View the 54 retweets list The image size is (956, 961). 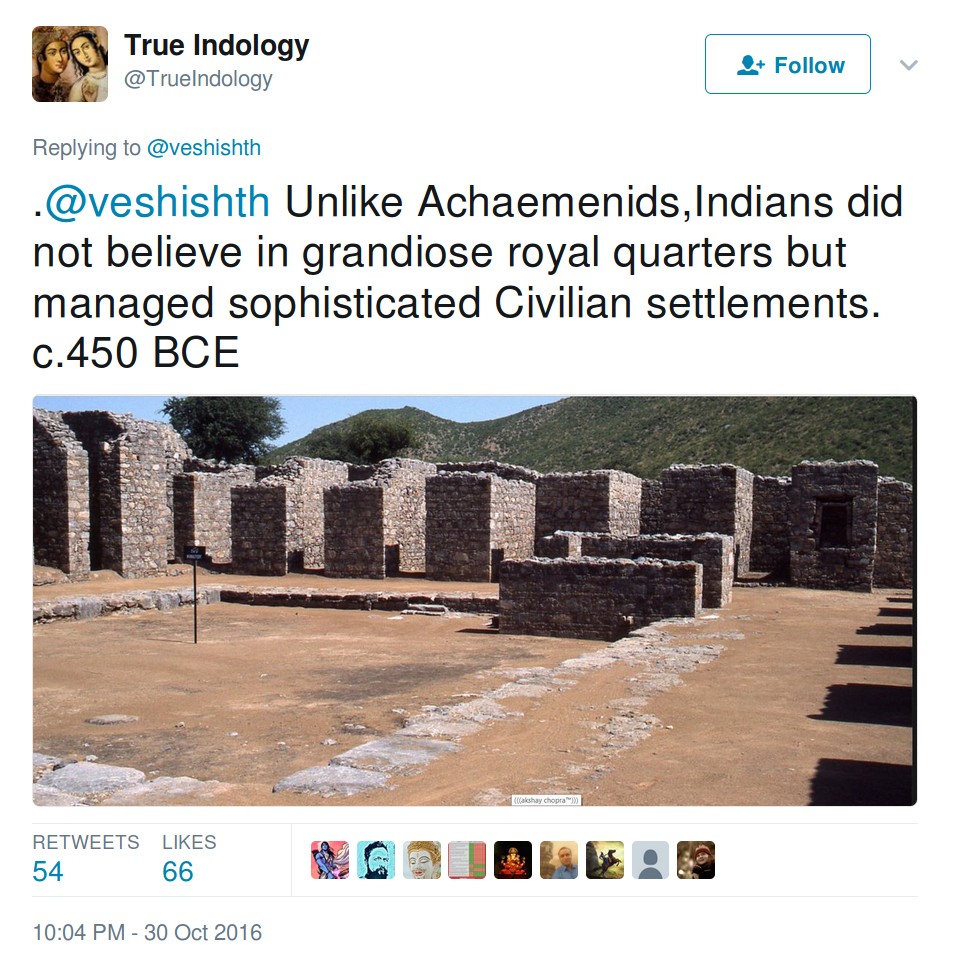tap(86, 858)
